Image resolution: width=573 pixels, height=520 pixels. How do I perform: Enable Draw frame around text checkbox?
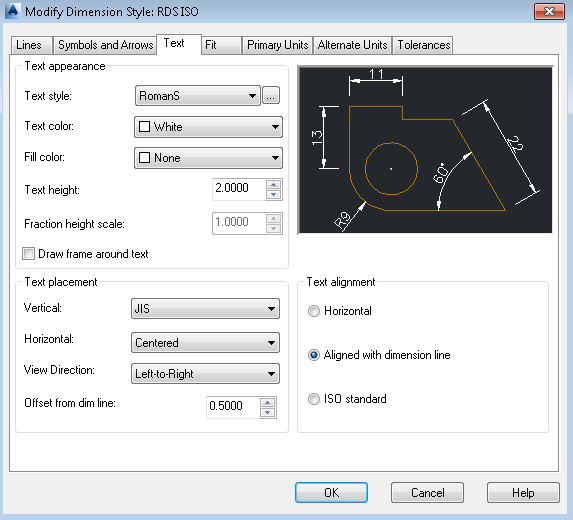tap(29, 254)
